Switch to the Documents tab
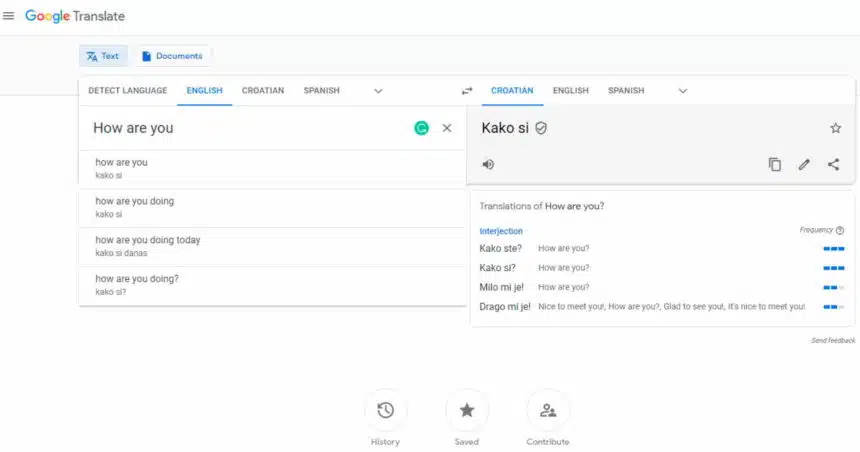This screenshot has width=860, height=452. click(172, 56)
